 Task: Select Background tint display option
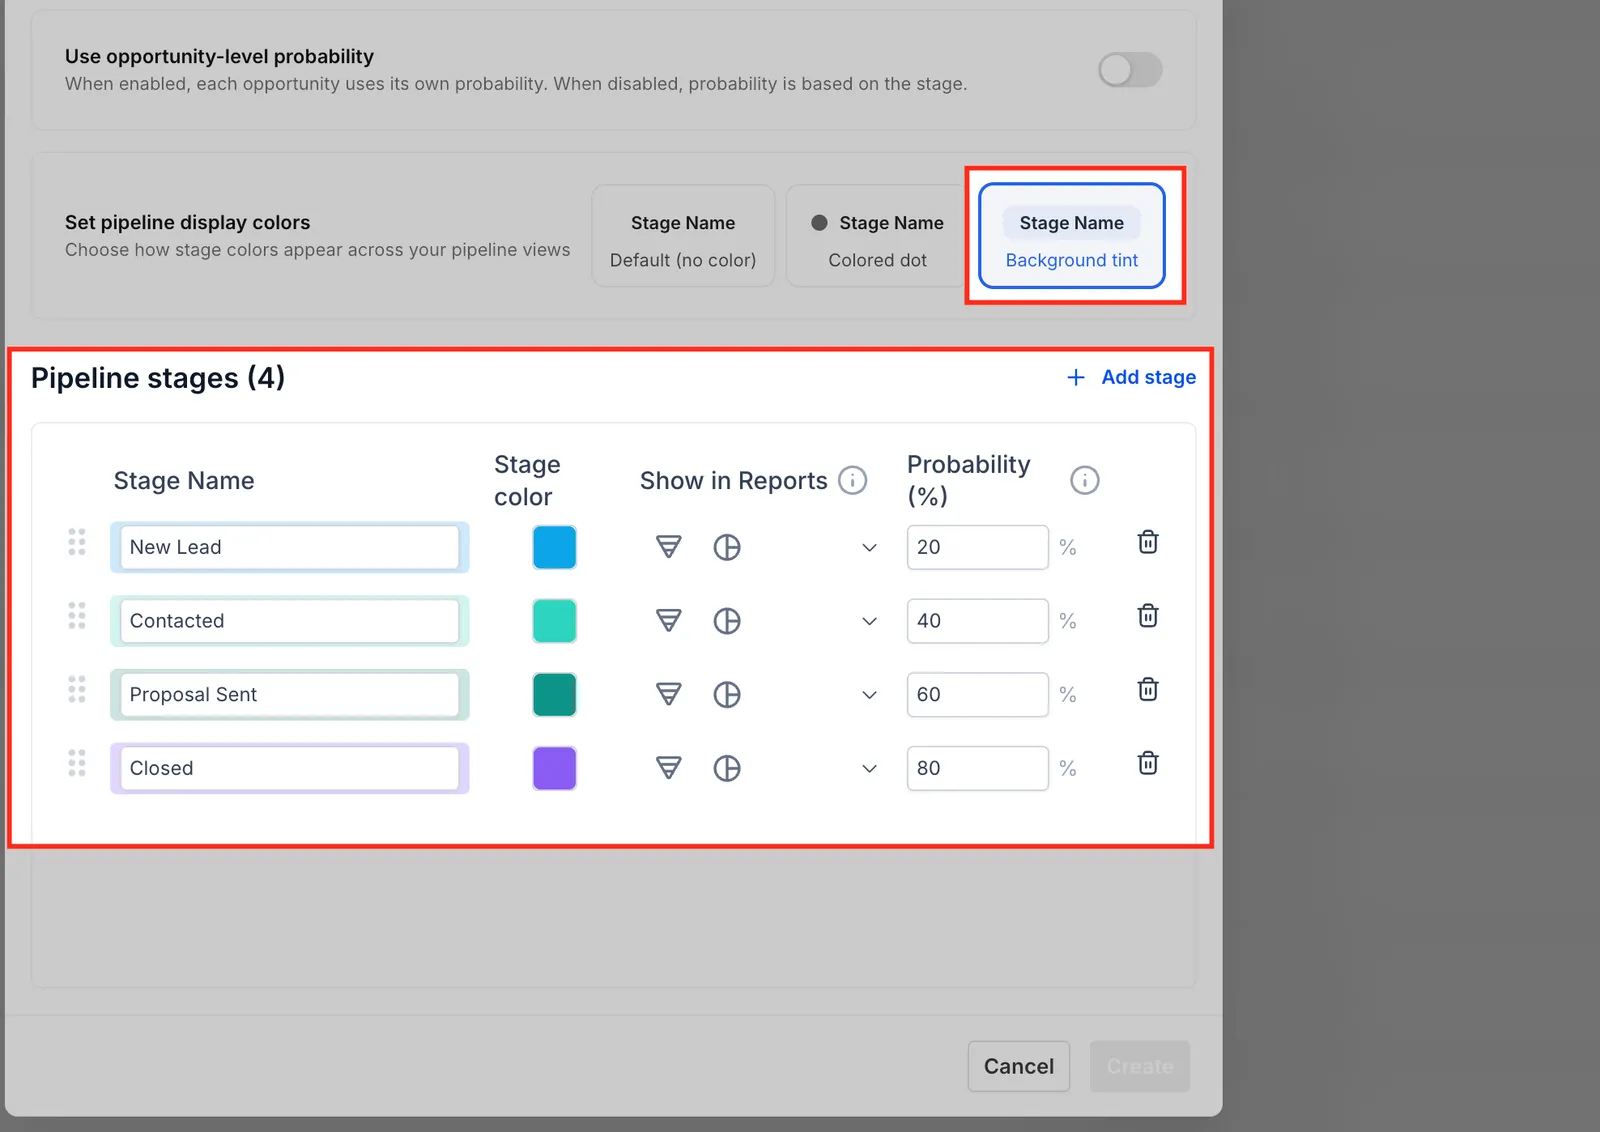1072,236
